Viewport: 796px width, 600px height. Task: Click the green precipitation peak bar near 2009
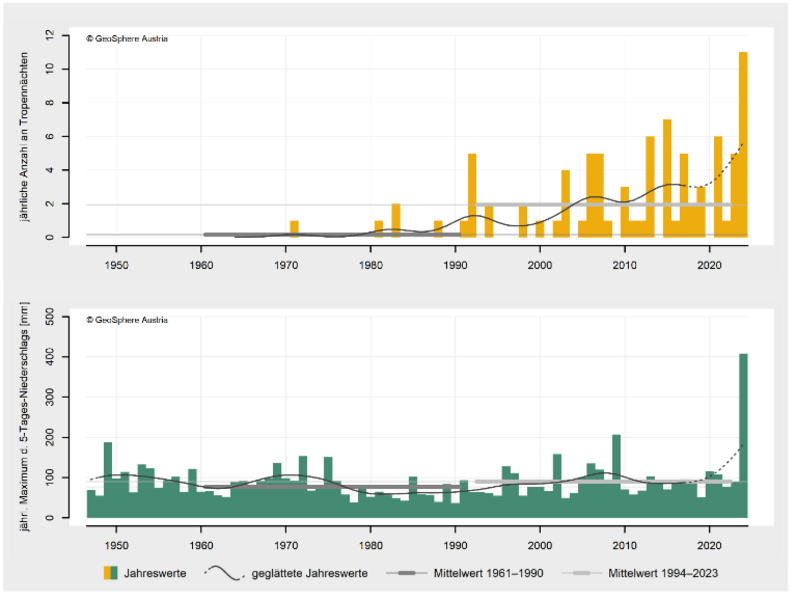pos(616,476)
